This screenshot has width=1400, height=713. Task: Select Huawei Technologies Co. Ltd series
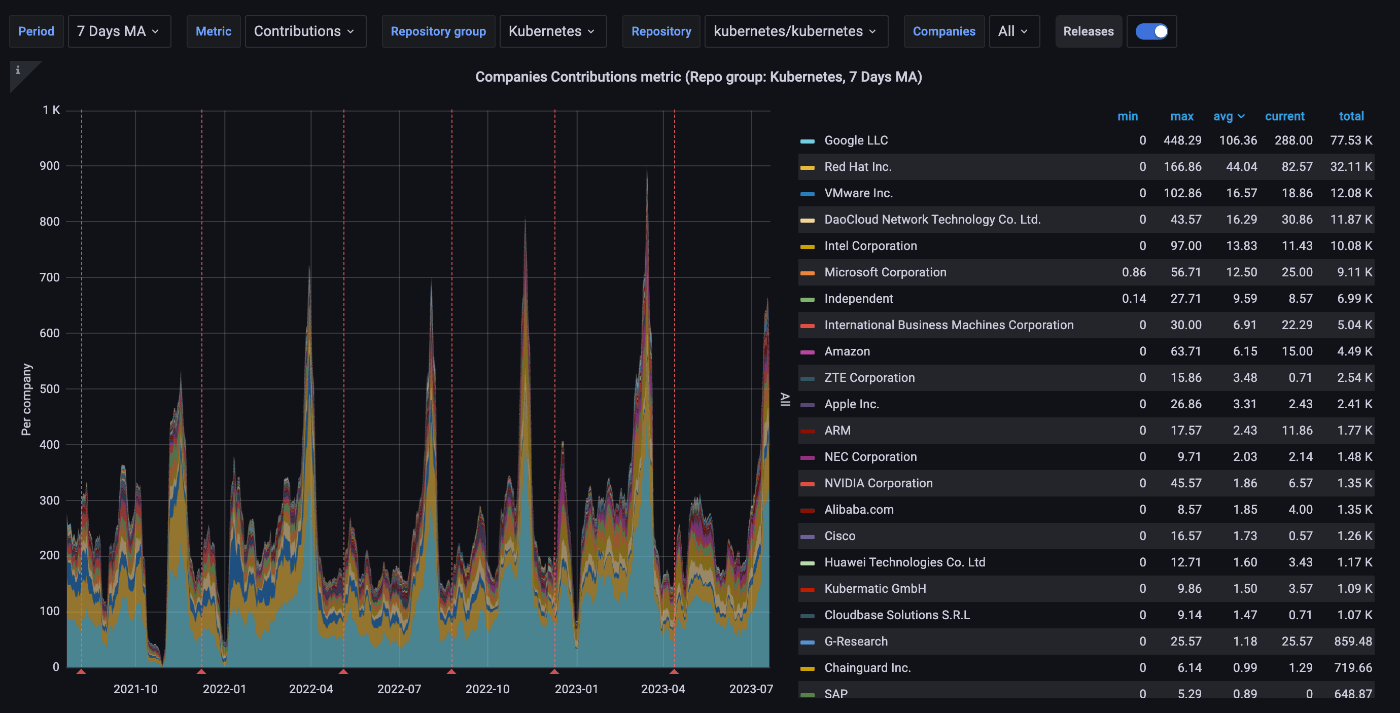(905, 562)
